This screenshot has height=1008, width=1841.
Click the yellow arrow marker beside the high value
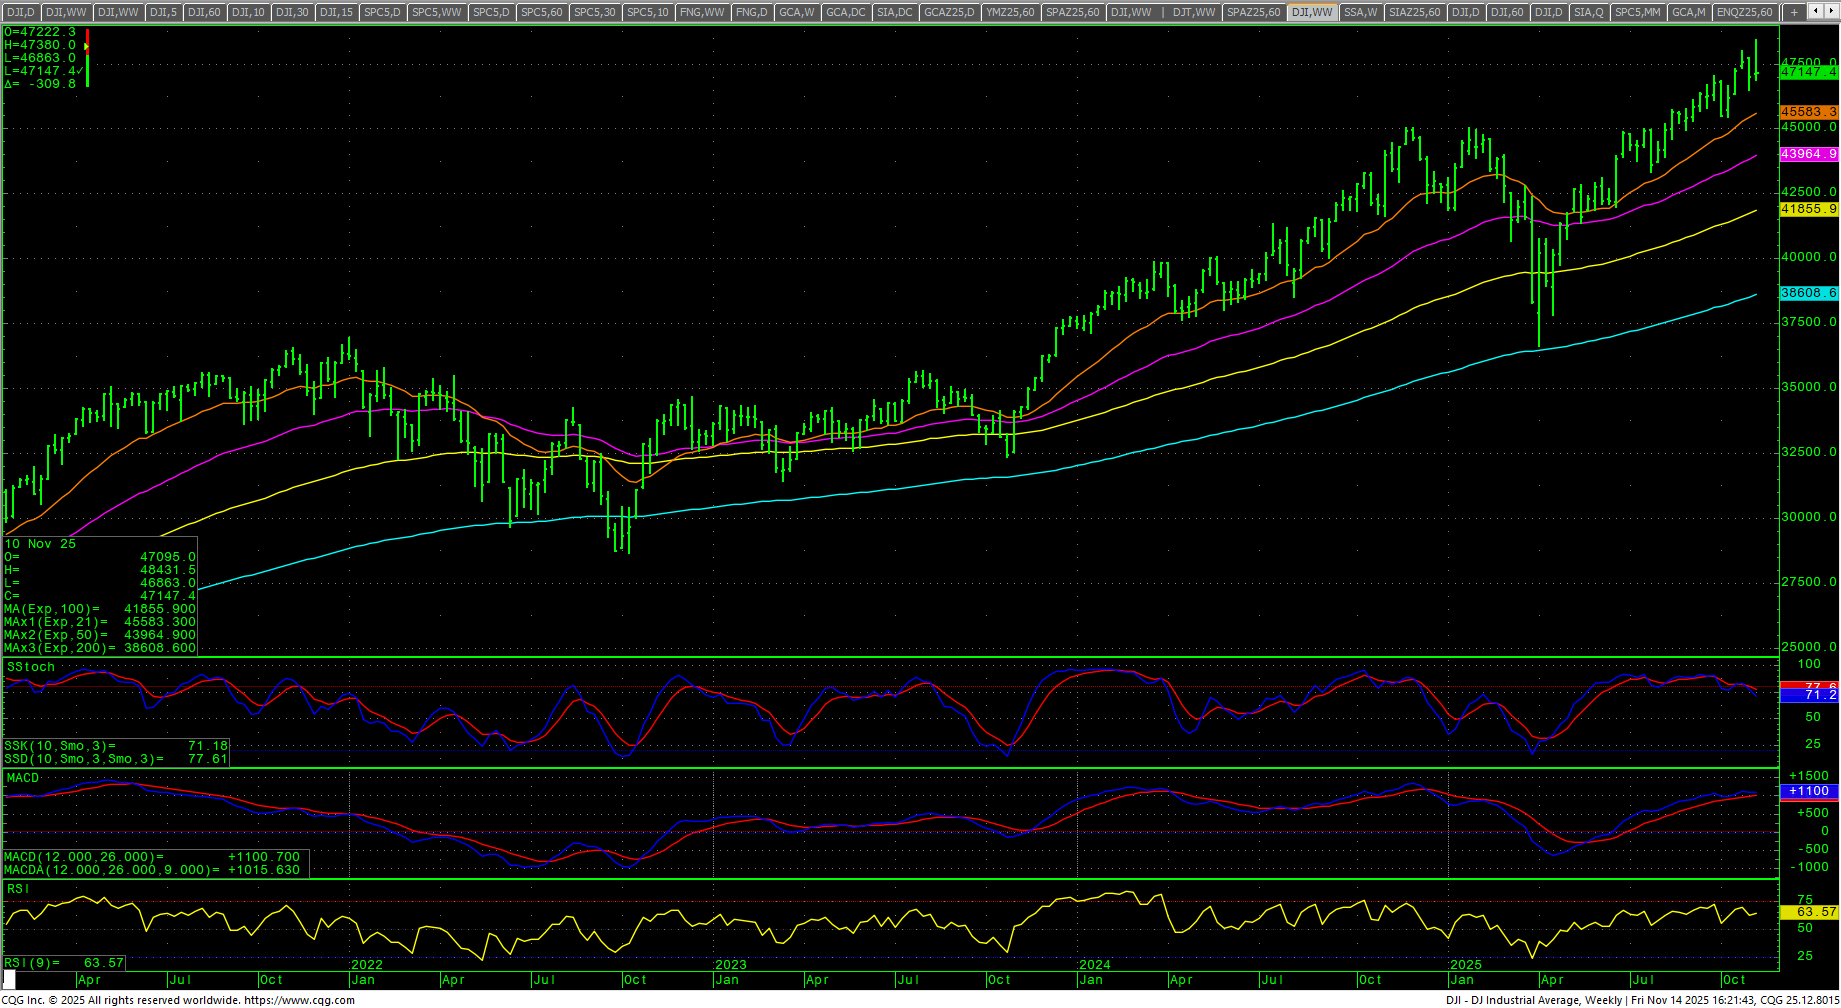[86, 46]
